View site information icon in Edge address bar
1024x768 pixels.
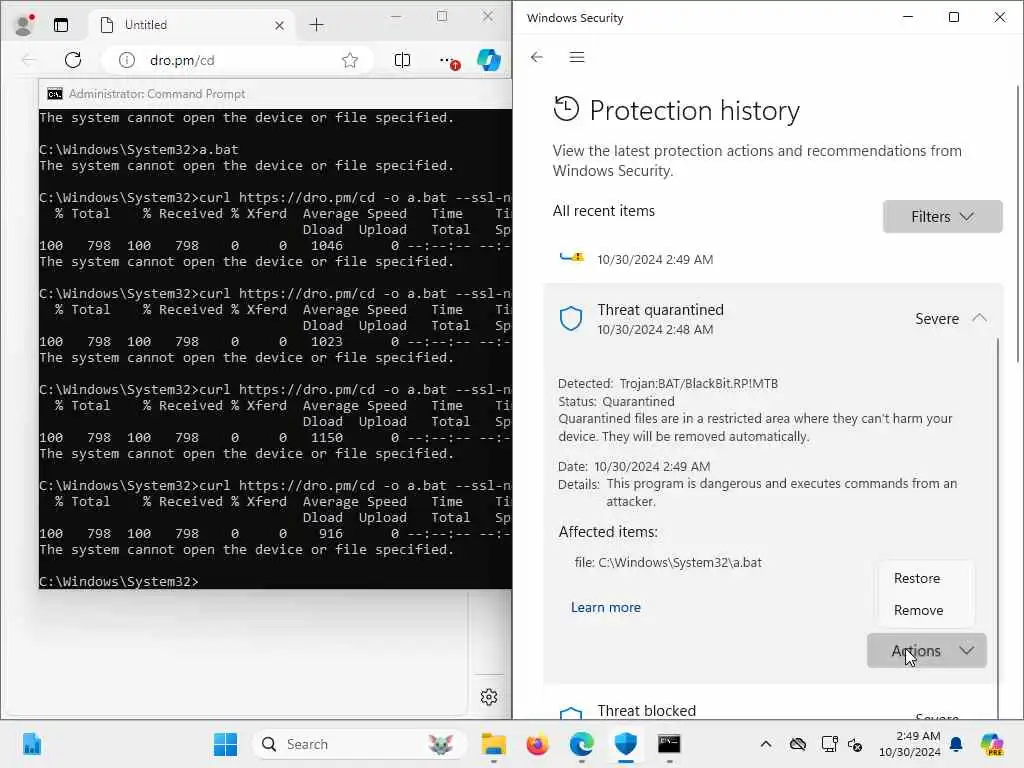[x=127, y=60]
